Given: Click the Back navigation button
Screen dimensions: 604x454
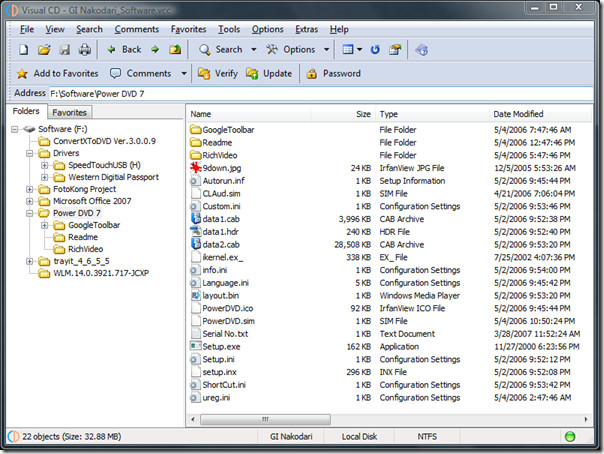Looking at the screenshot, I should tap(124, 50).
